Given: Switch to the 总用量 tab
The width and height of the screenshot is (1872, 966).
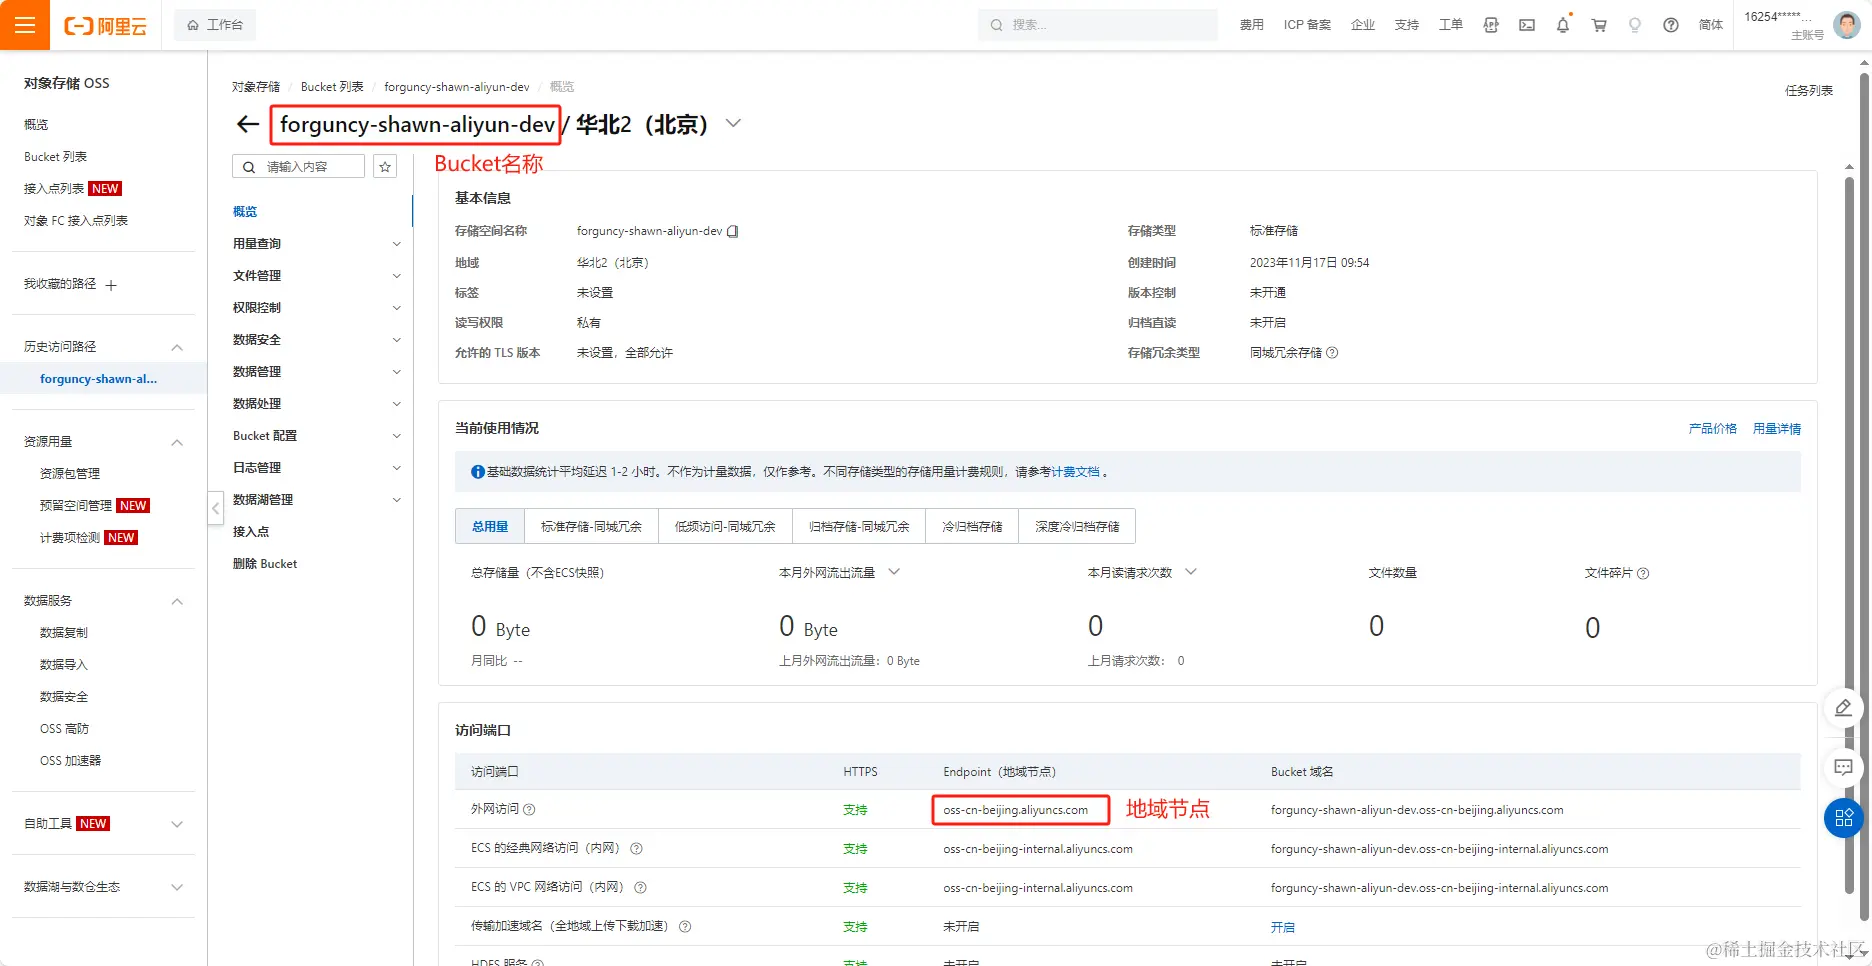Looking at the screenshot, I should pos(490,526).
